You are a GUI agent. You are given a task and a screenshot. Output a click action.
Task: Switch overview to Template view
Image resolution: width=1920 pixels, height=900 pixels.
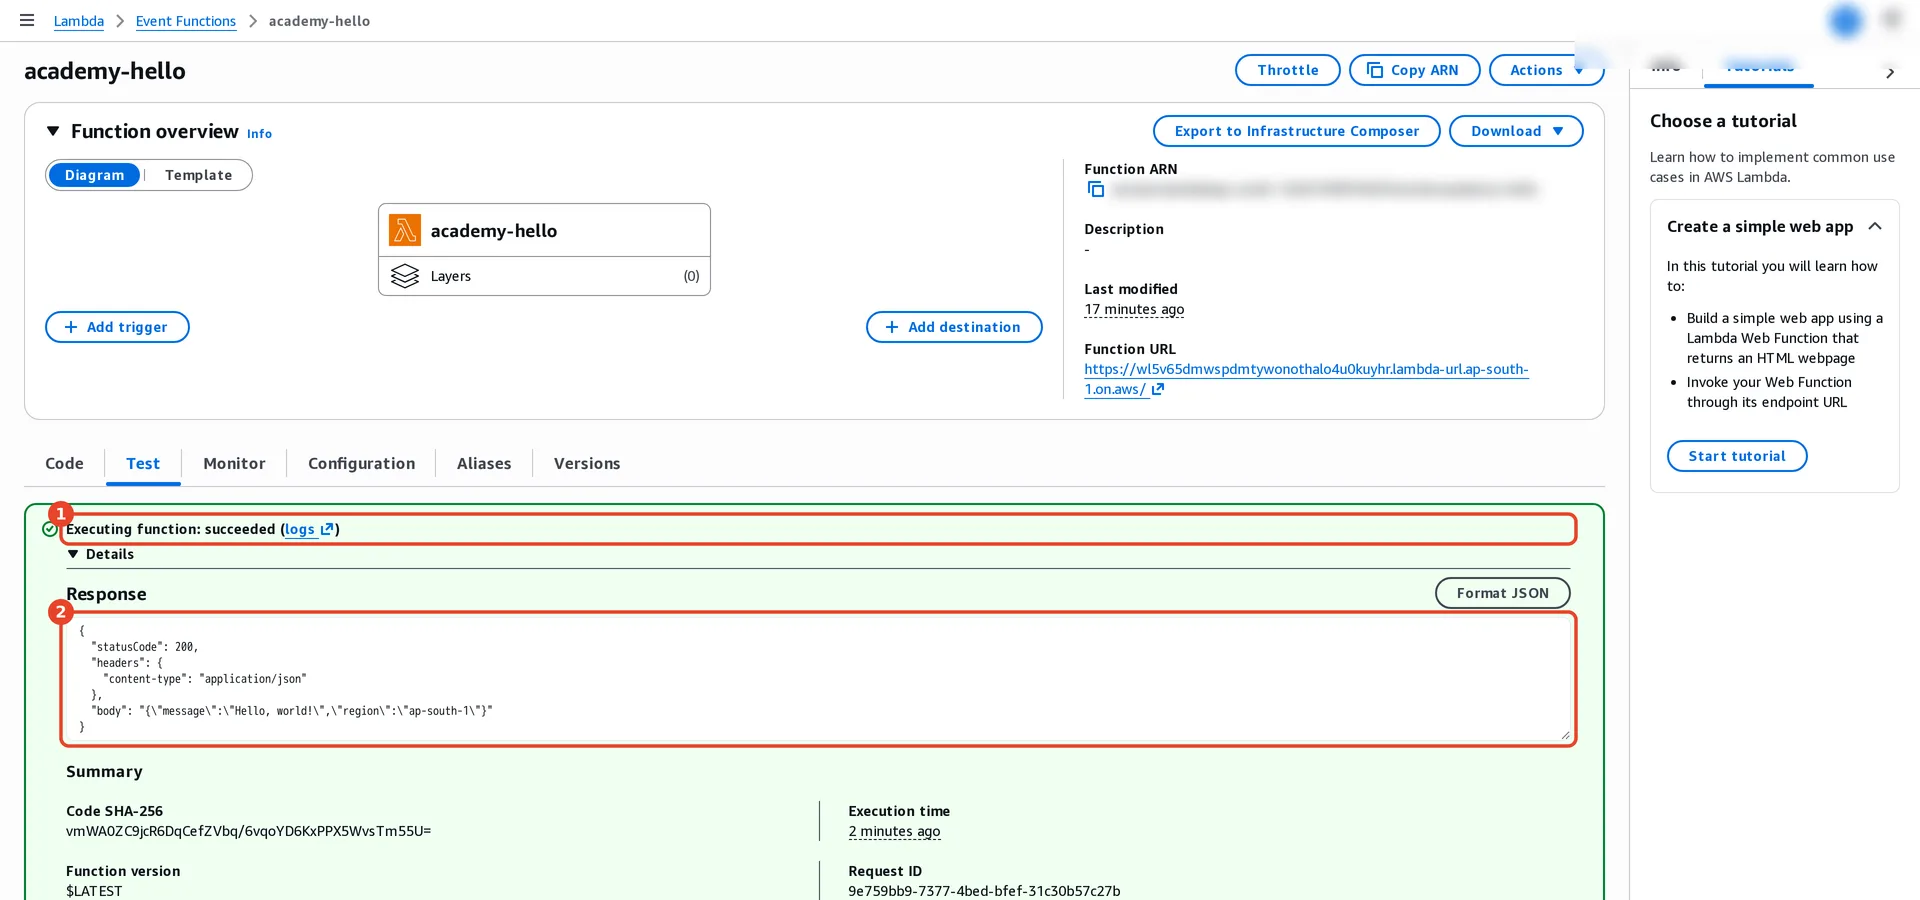pyautogui.click(x=198, y=175)
